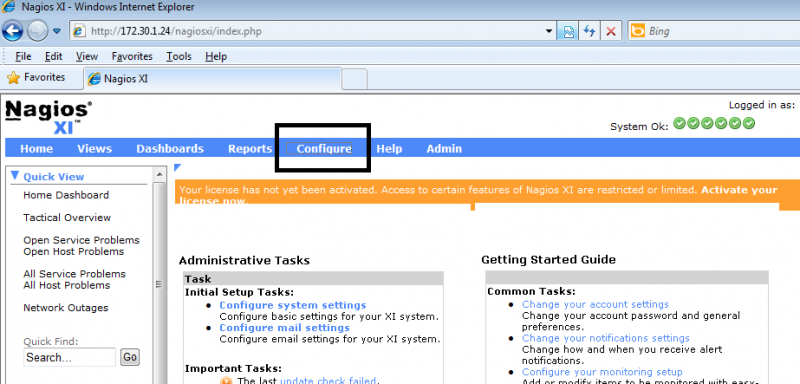Open the Admin navigation tab

click(444, 148)
